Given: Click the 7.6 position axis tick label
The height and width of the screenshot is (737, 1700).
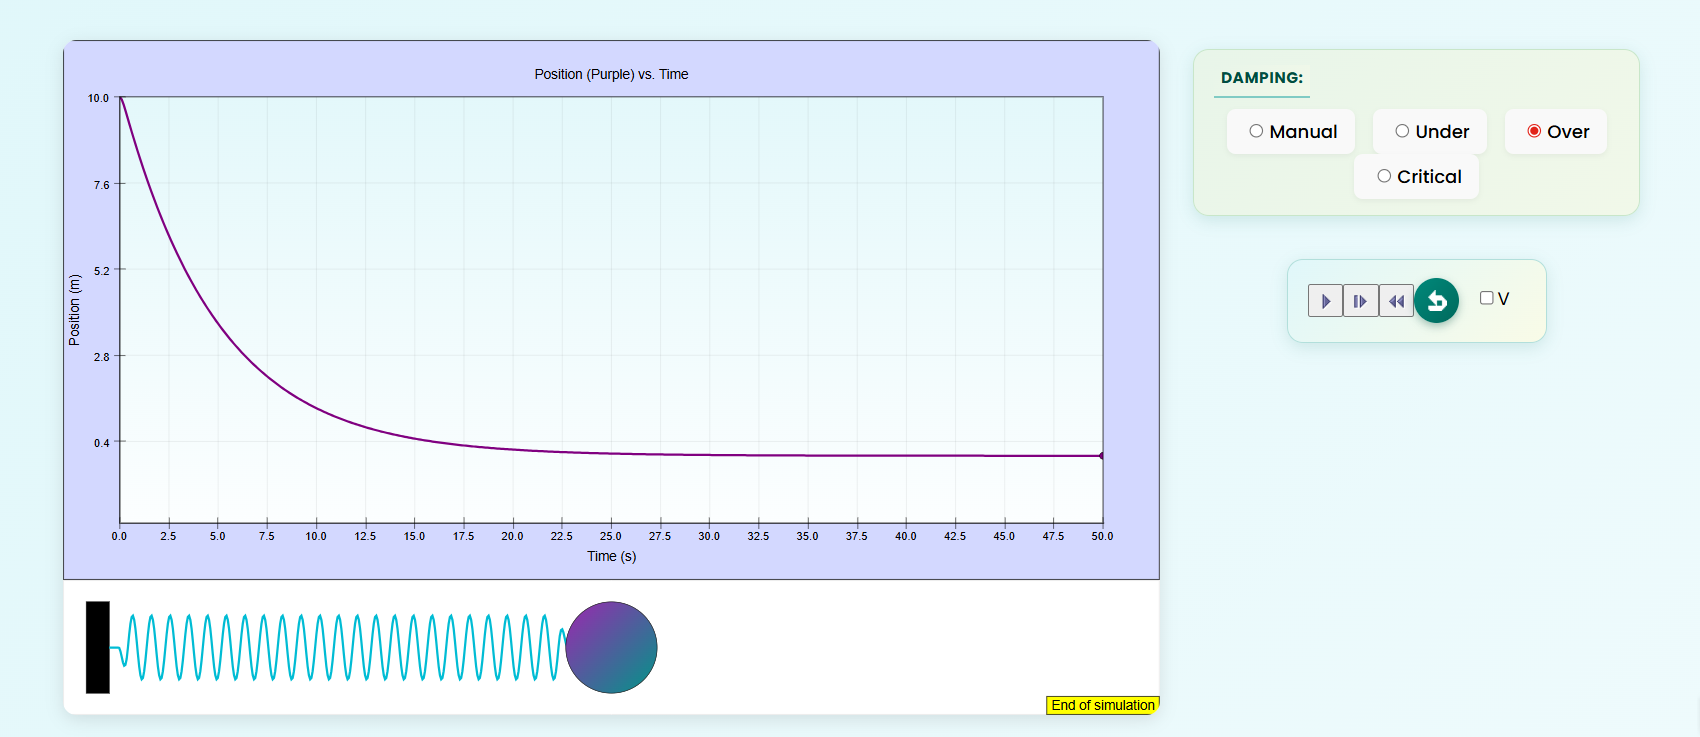Looking at the screenshot, I should click(x=102, y=185).
